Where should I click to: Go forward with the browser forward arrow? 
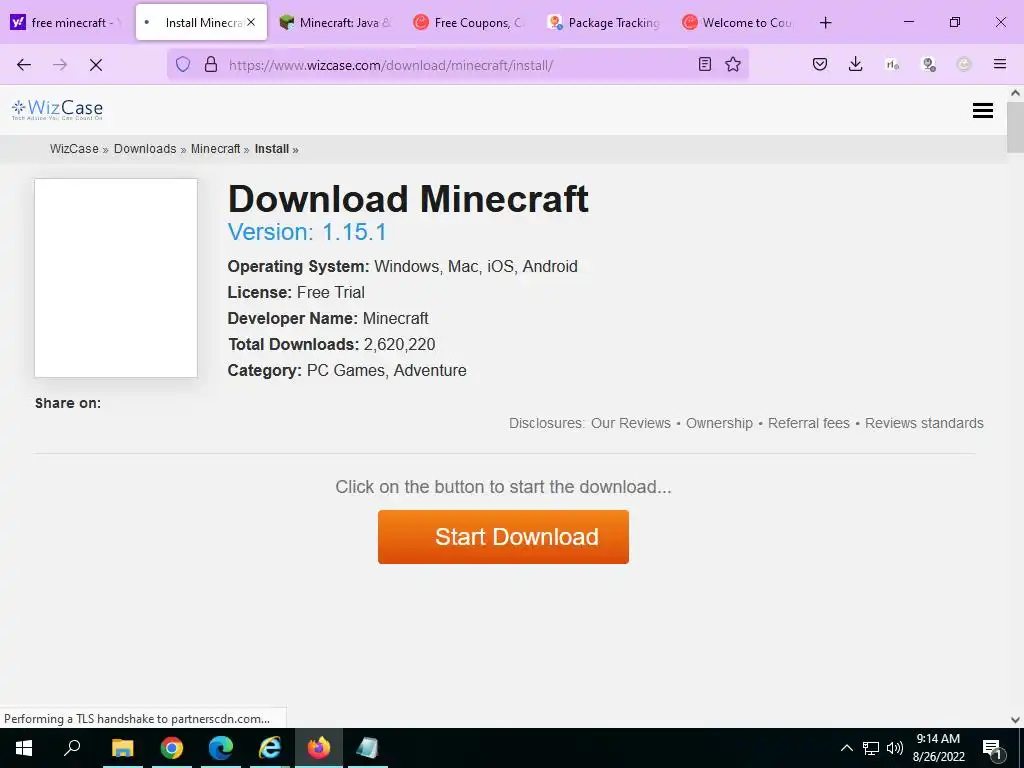[x=60, y=65]
